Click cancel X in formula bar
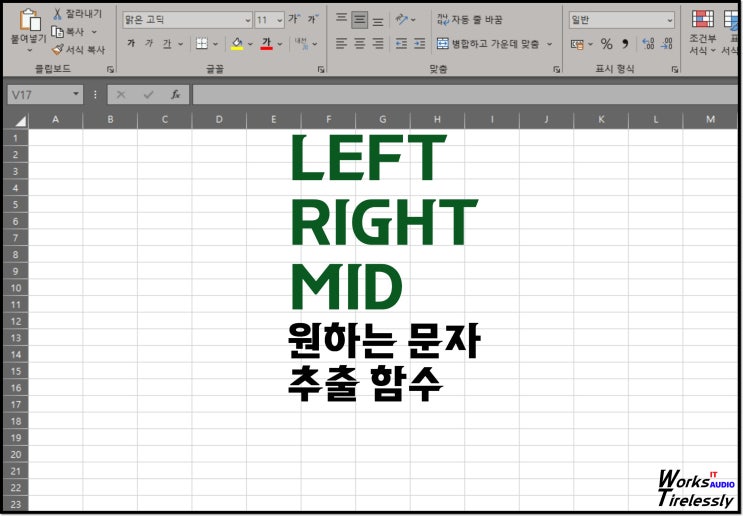The image size is (743, 516). point(121,95)
